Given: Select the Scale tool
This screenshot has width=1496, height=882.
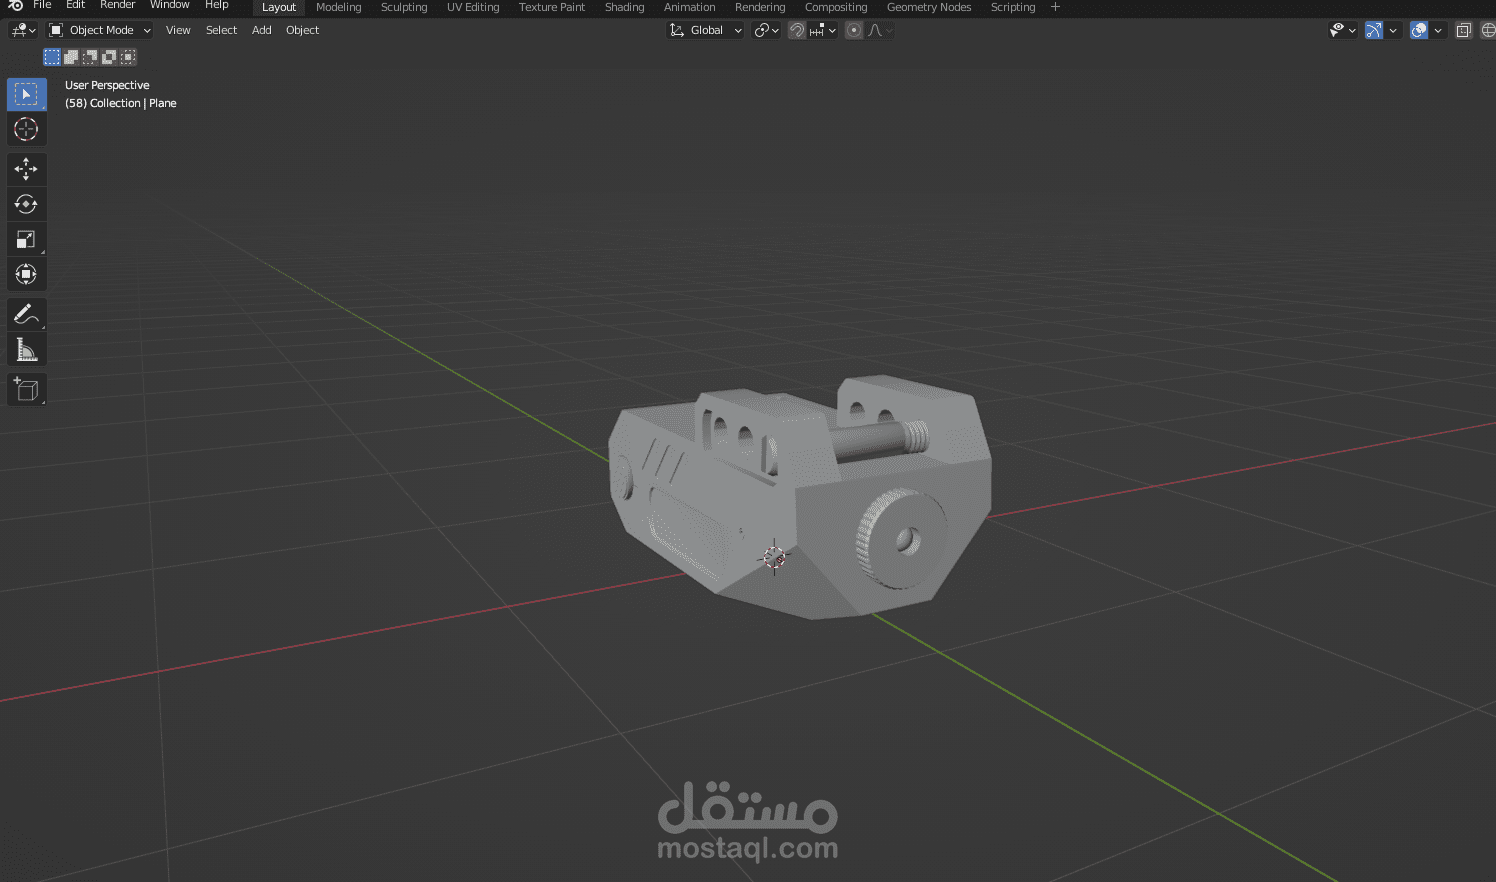Looking at the screenshot, I should coord(27,239).
